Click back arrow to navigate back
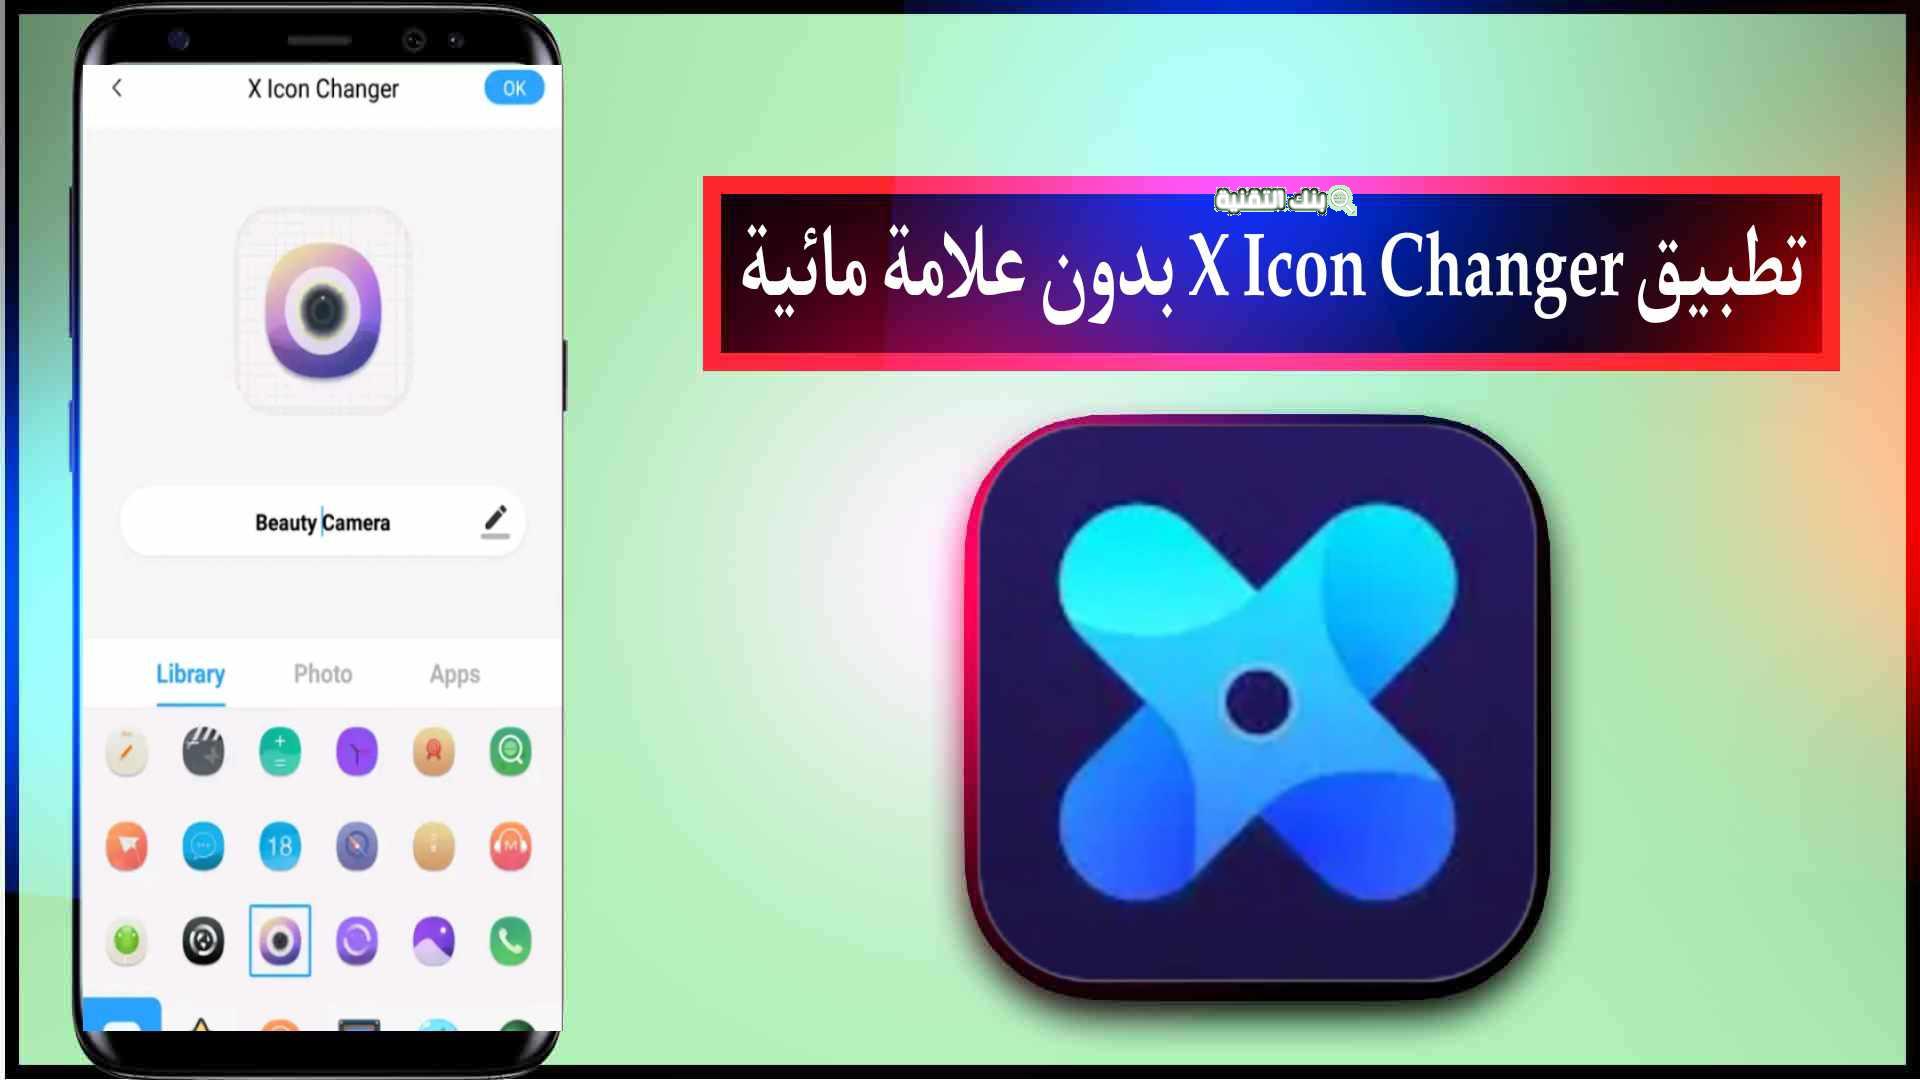The width and height of the screenshot is (1920, 1080). [x=119, y=88]
